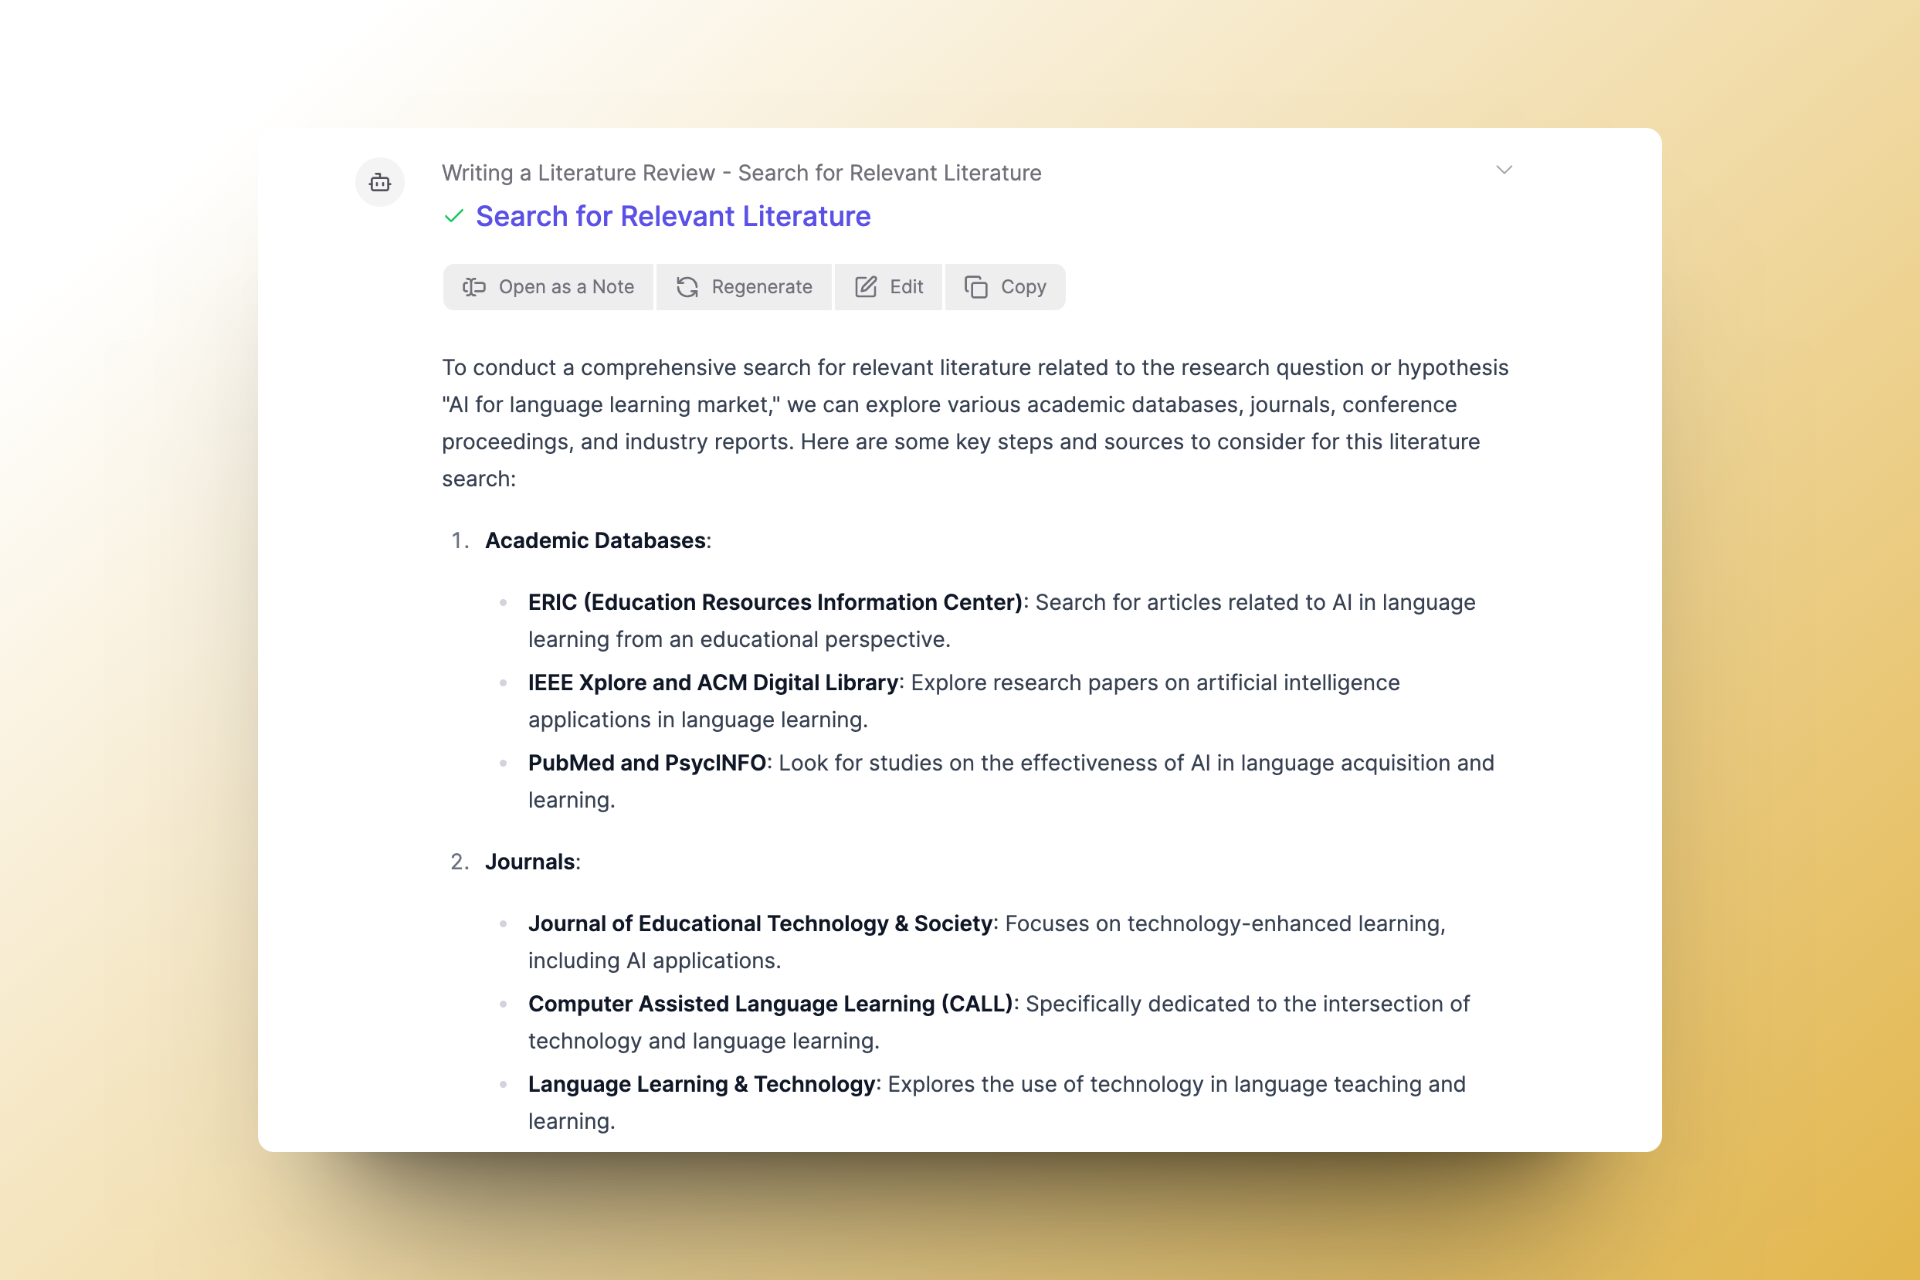
Task: Click the green checkmark beside the heading
Action: pos(454,216)
